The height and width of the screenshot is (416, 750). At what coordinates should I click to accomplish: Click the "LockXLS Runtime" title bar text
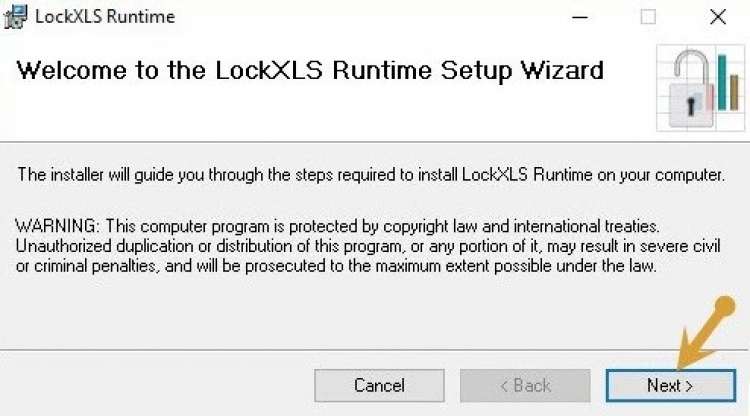click(x=104, y=17)
